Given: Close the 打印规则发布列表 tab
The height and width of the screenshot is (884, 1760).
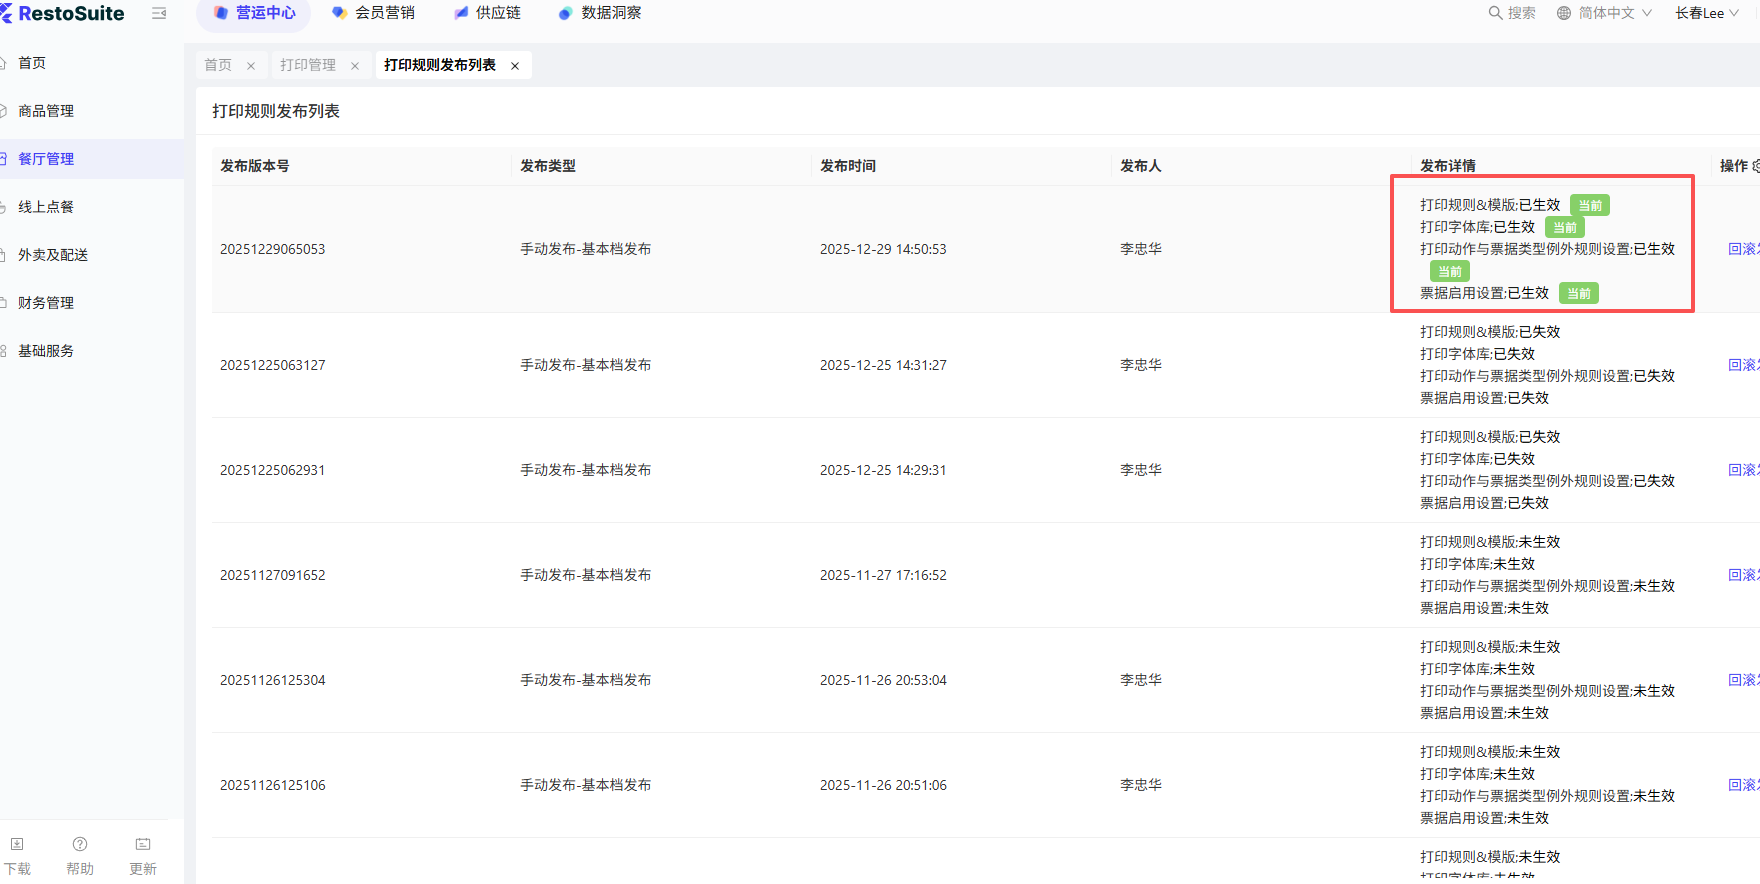Looking at the screenshot, I should point(515,66).
